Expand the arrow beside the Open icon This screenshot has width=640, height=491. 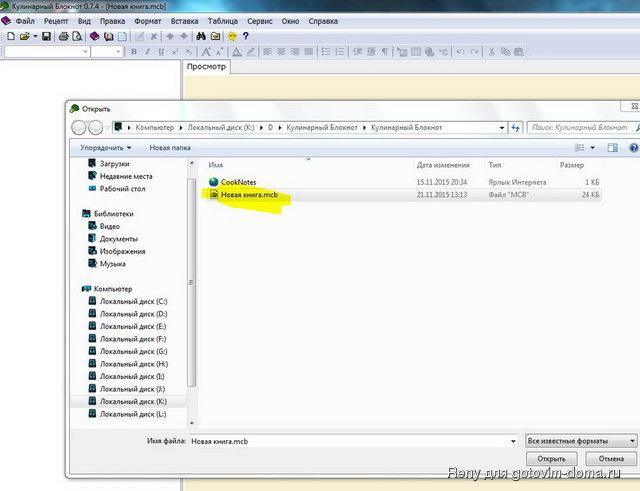click(x=35, y=36)
